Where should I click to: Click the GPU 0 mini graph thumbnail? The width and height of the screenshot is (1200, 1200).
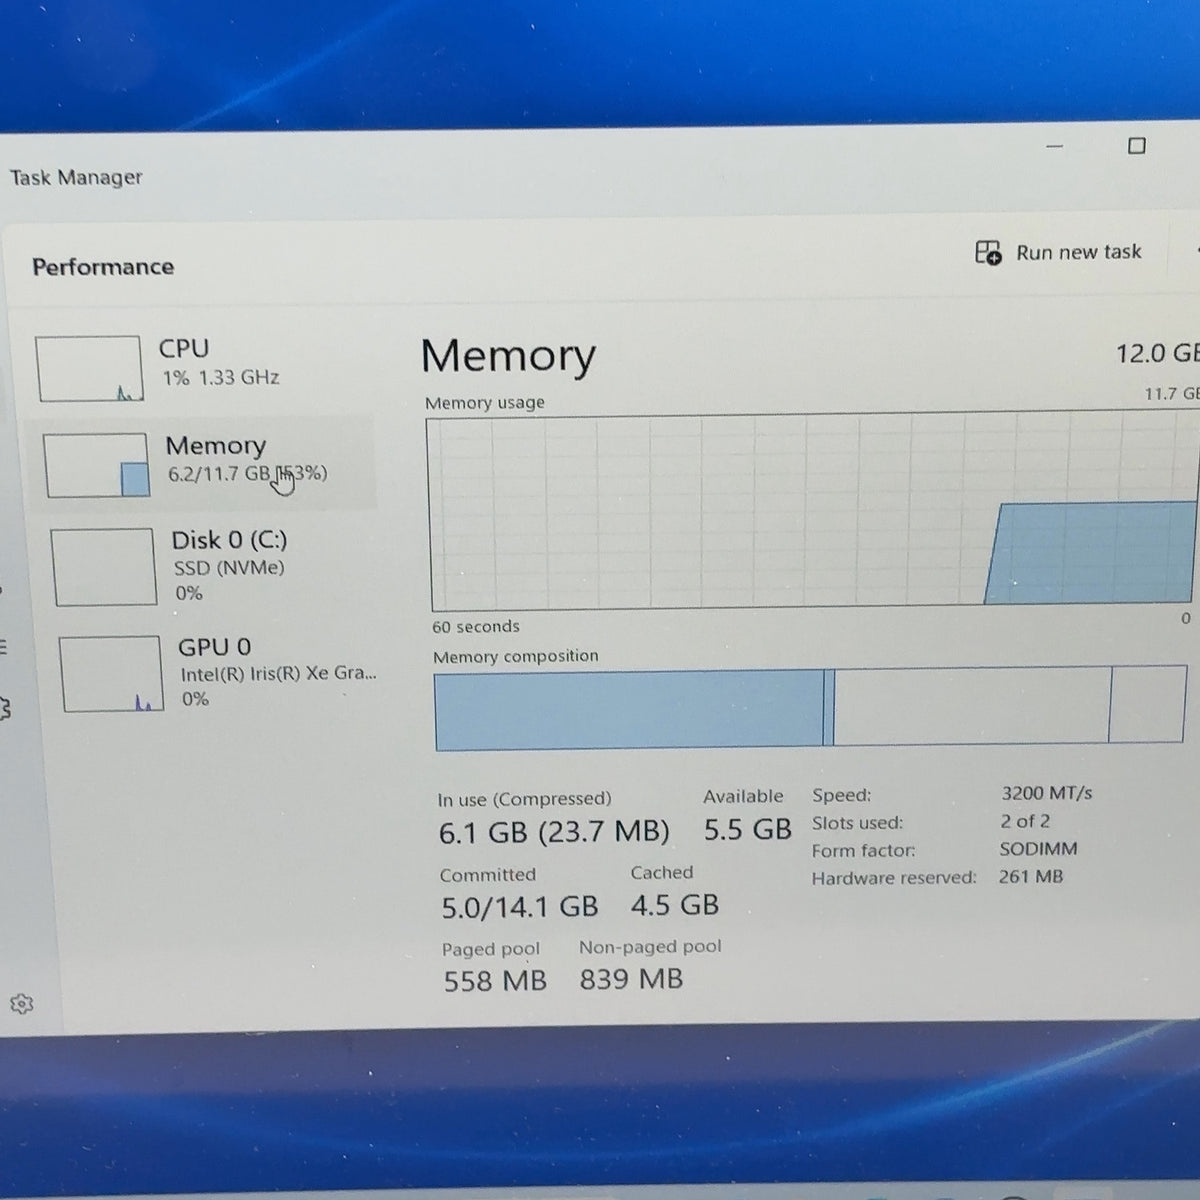pos(111,674)
